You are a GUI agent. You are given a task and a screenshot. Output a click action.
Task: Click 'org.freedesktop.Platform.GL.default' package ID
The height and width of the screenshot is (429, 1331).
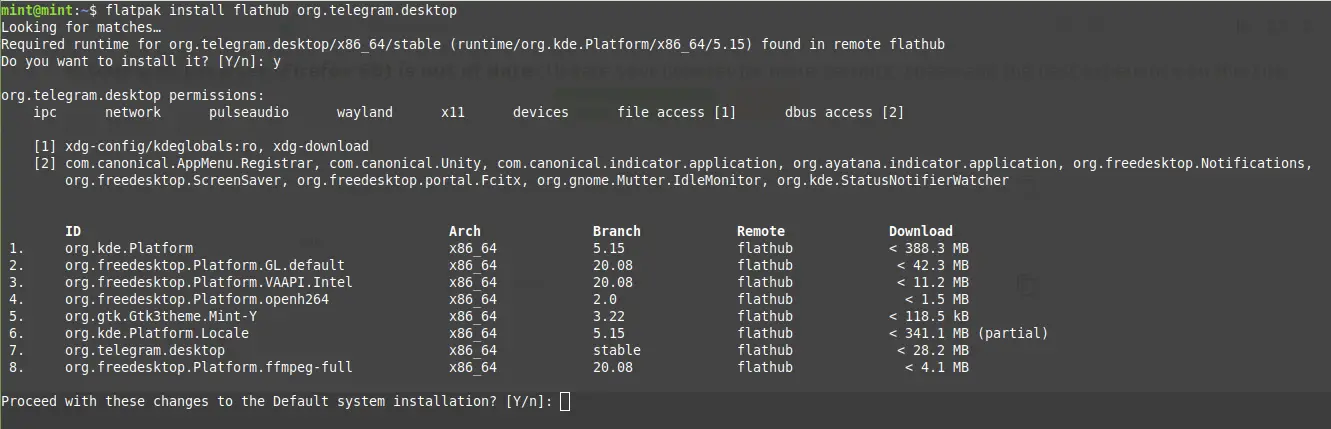205,265
